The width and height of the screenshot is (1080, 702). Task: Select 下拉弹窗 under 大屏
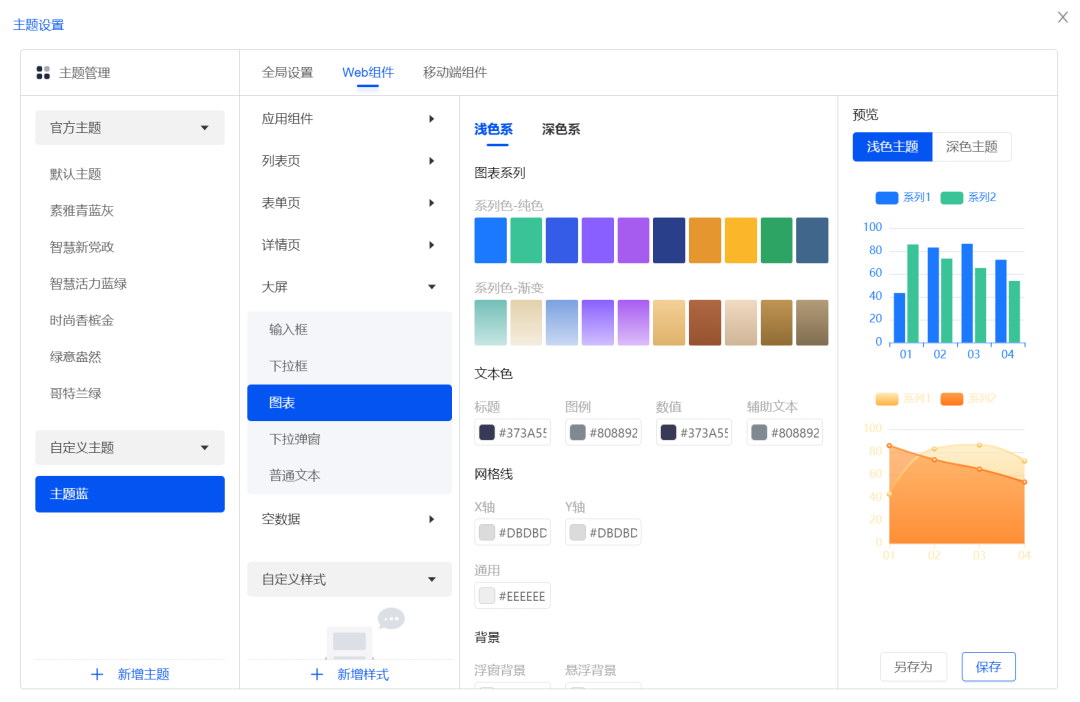tap(349, 439)
